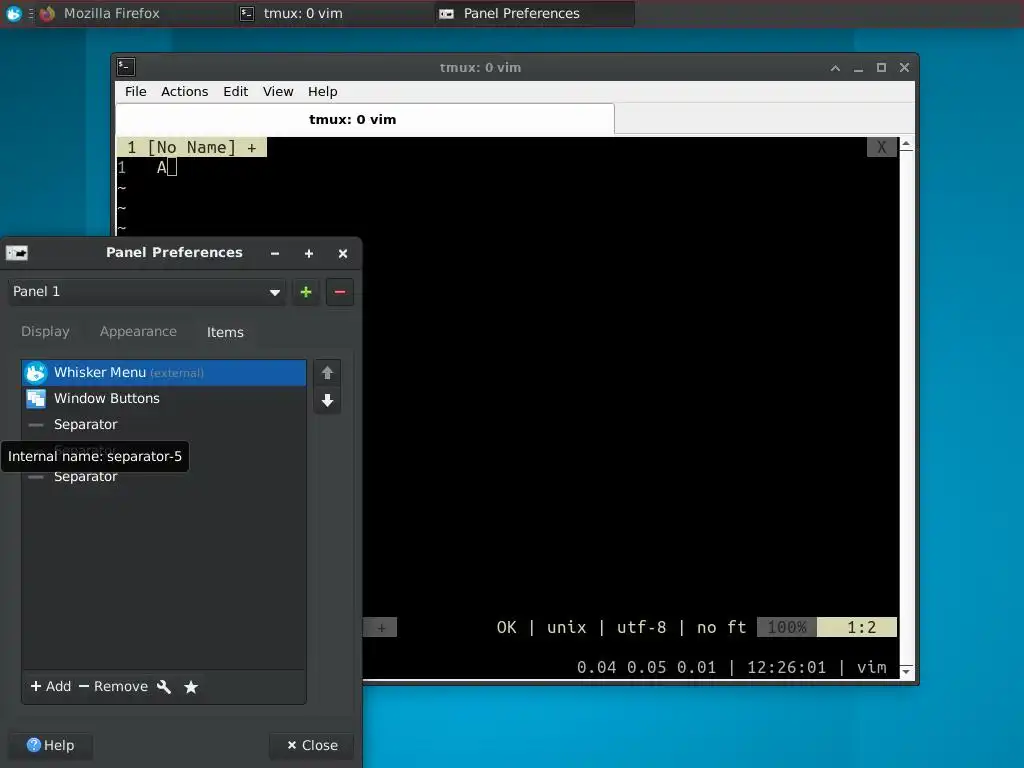
Task: Open the Panel 1 selector dropdown
Action: click(x=147, y=291)
